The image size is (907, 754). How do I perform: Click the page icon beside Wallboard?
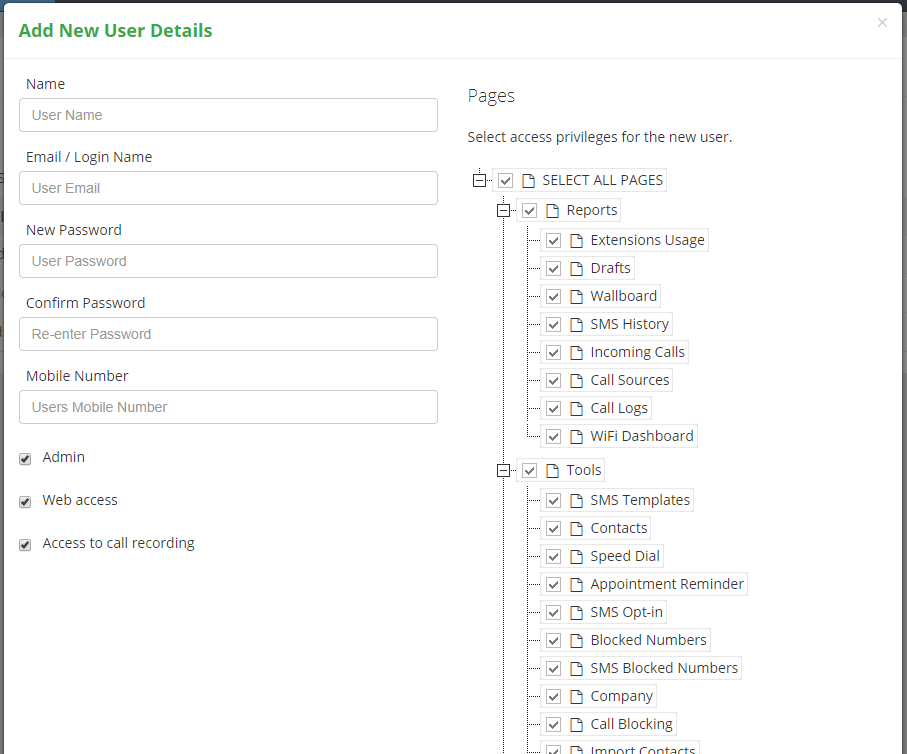(576, 296)
